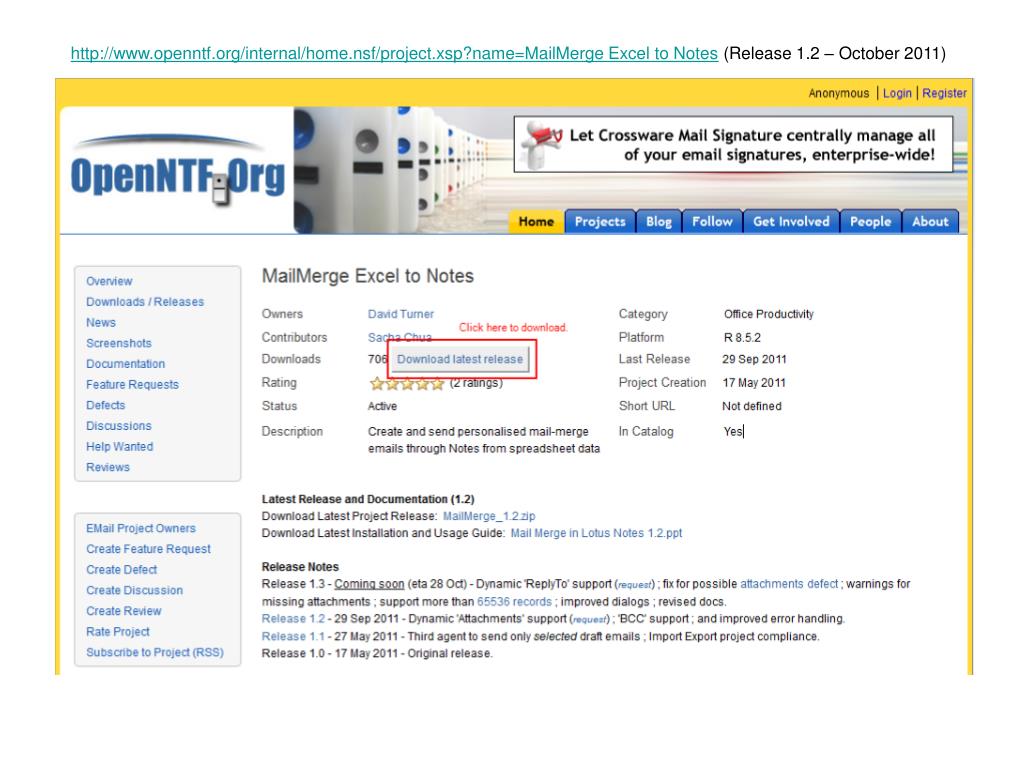Open the Home tab

(536, 221)
